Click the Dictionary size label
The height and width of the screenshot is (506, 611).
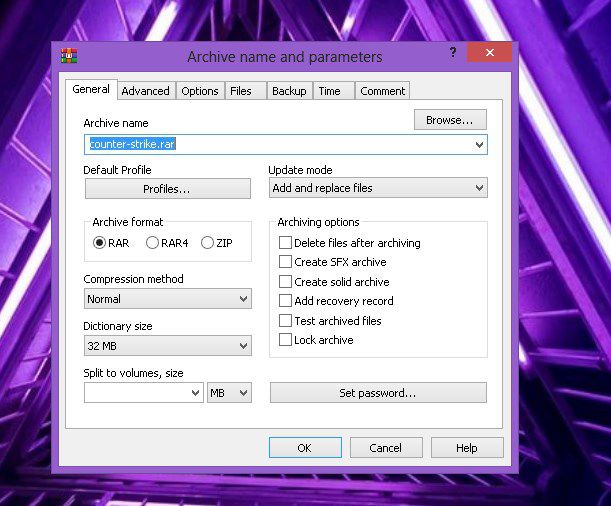pyautogui.click(x=118, y=326)
